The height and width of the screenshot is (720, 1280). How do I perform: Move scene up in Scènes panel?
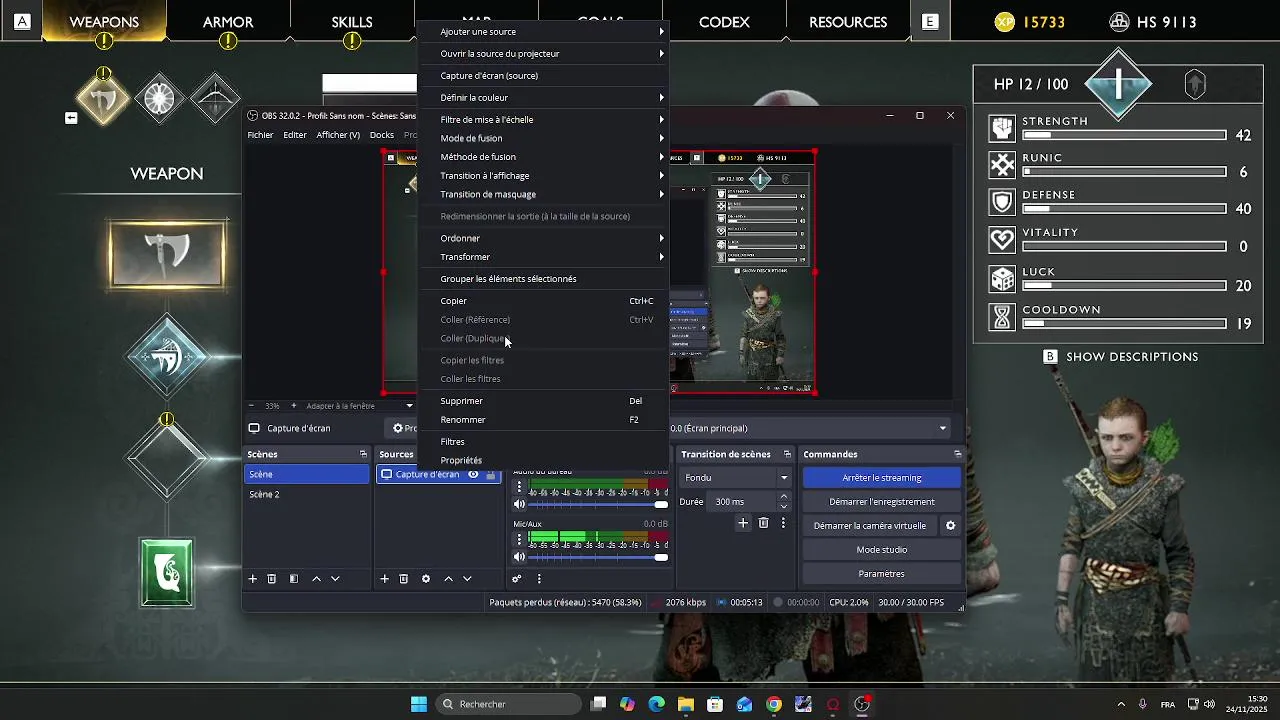[317, 579]
